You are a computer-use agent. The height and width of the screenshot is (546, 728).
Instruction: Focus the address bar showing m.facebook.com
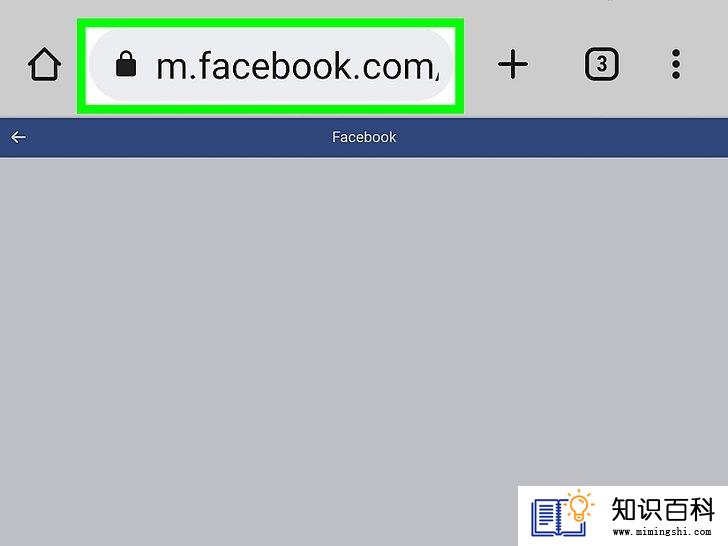tap(271, 65)
